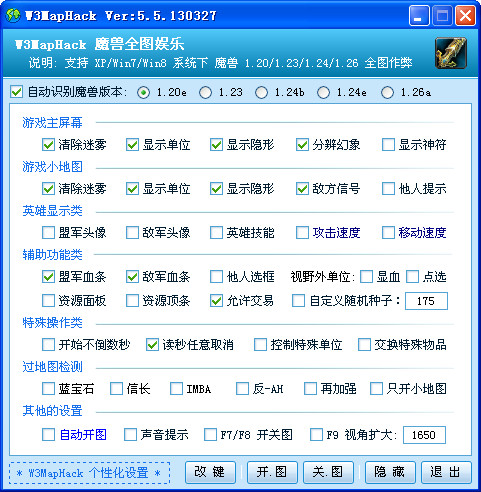Enable 点选 for 视野外单位

pos(412,277)
